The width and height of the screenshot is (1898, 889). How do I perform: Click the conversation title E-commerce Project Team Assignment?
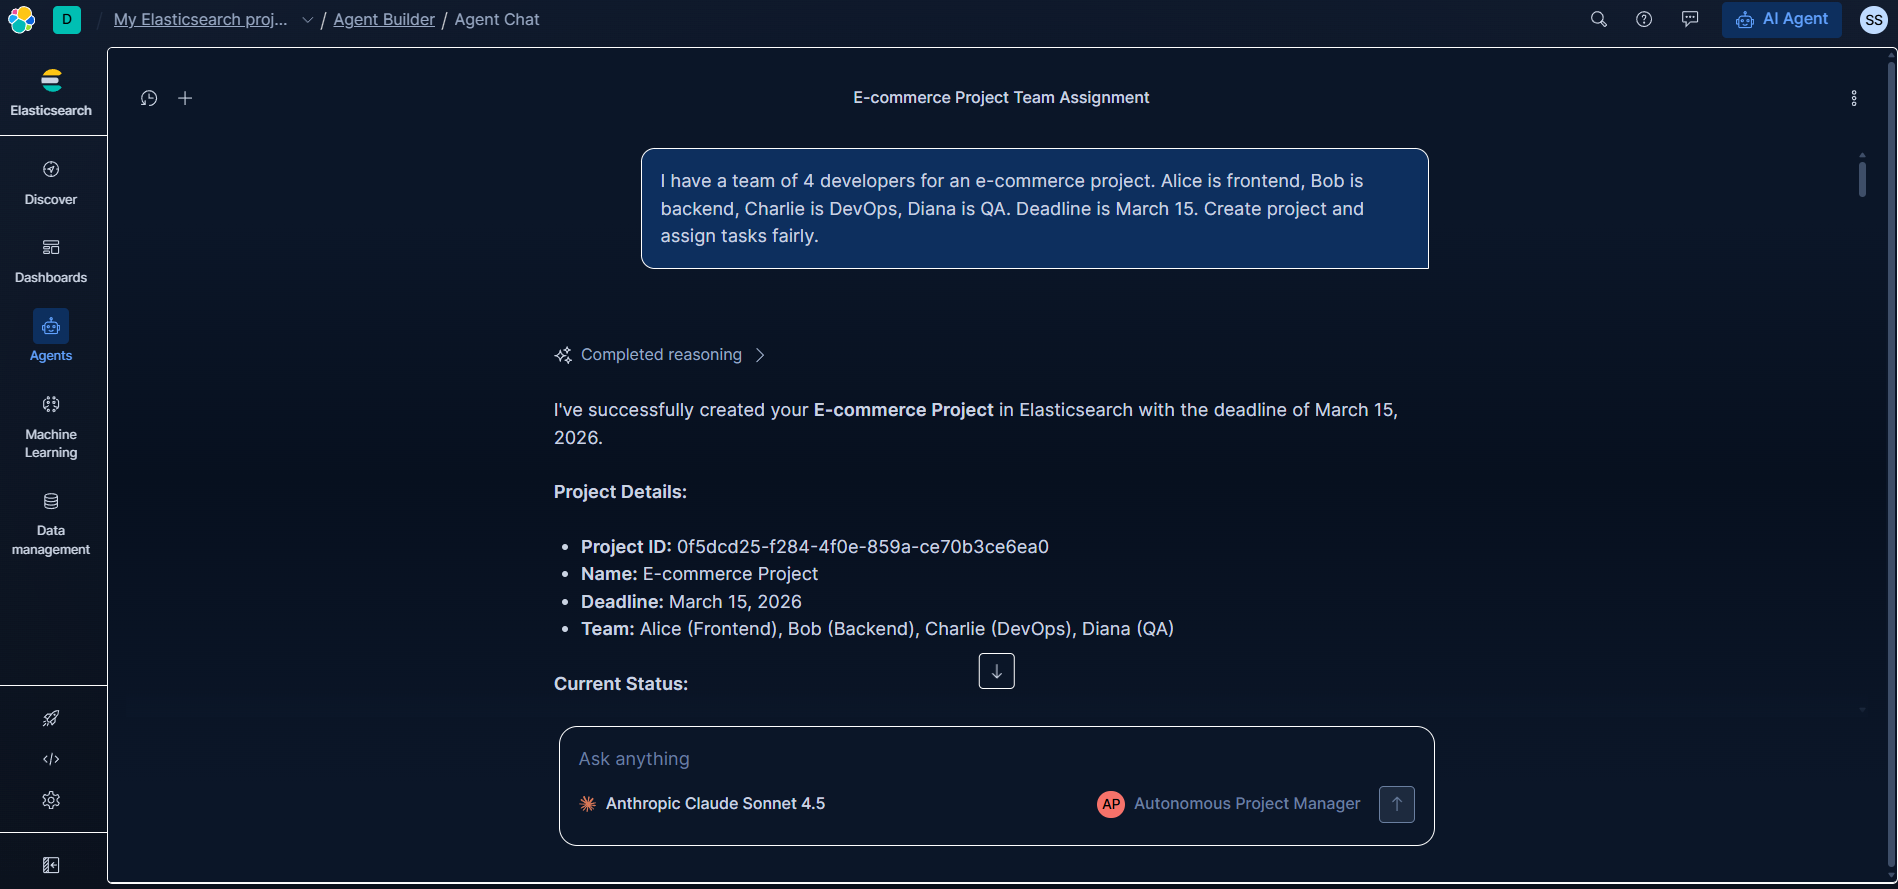(1001, 98)
